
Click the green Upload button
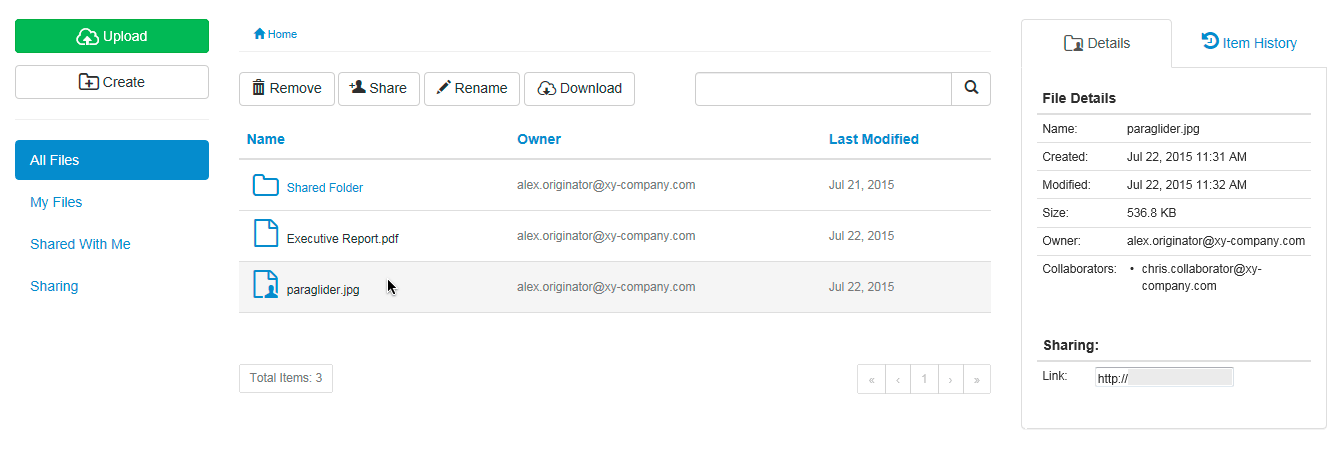(x=112, y=36)
